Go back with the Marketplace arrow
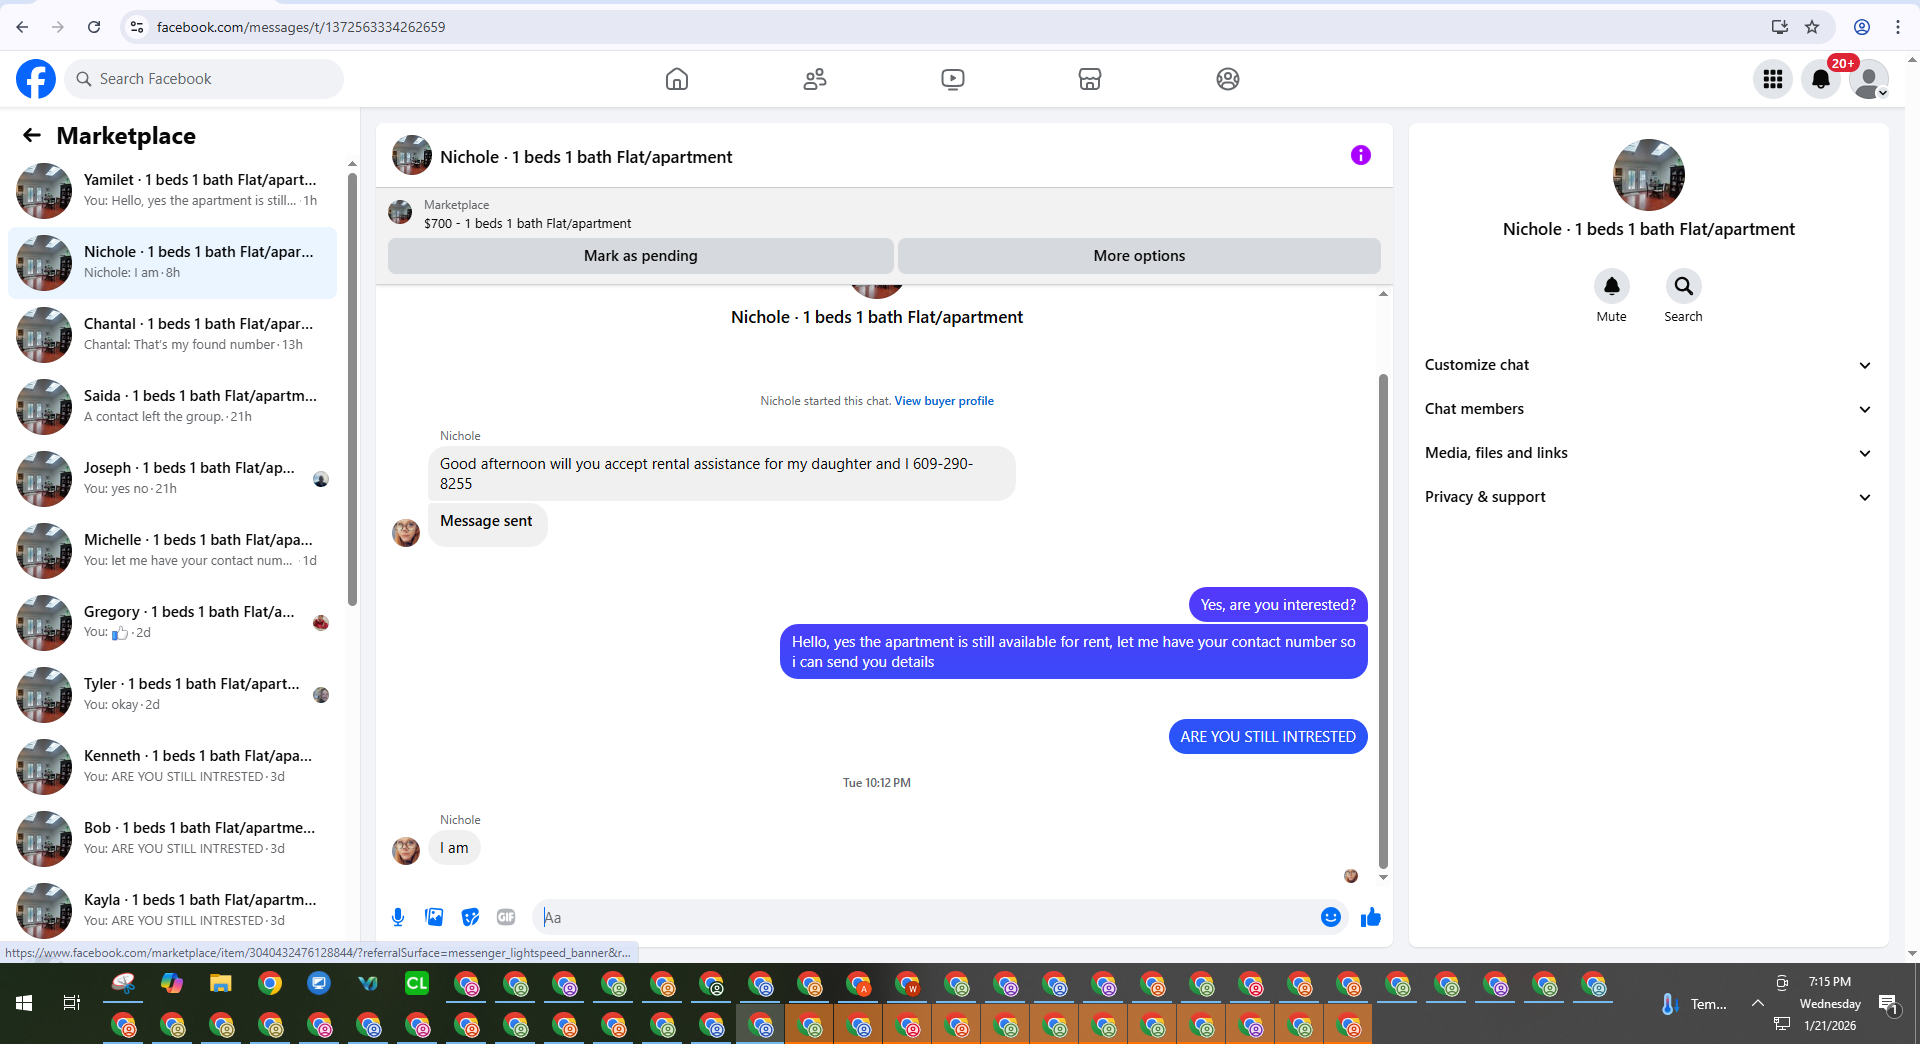Screen dimensions: 1920x1044 tap(32, 135)
